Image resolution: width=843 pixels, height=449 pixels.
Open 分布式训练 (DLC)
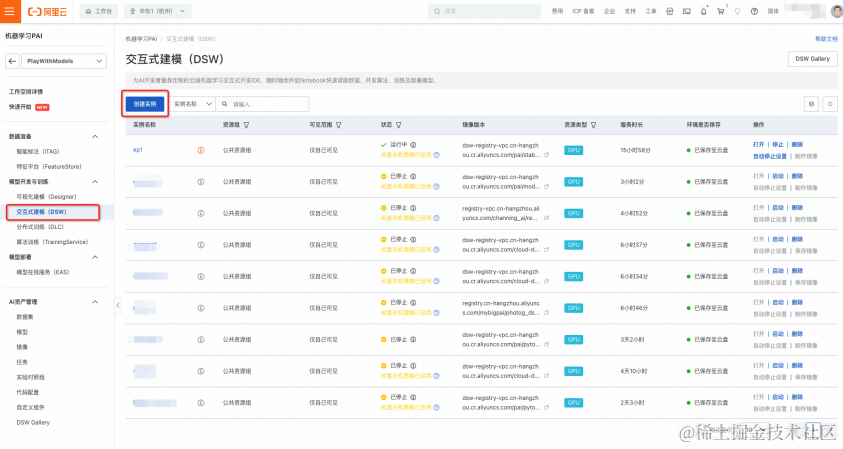(x=40, y=227)
